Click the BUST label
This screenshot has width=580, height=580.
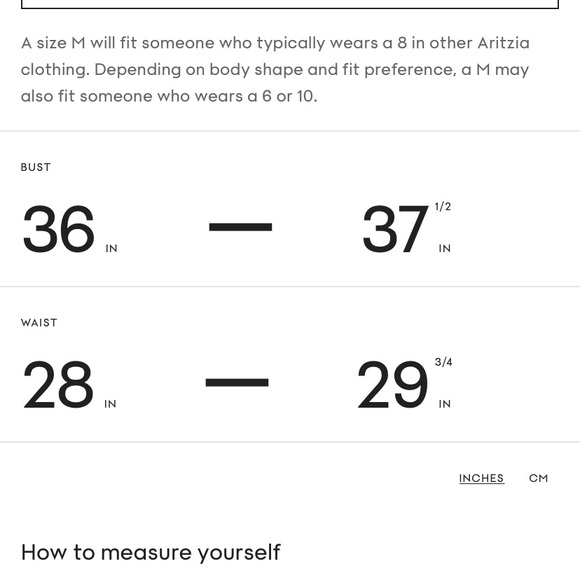(x=36, y=167)
